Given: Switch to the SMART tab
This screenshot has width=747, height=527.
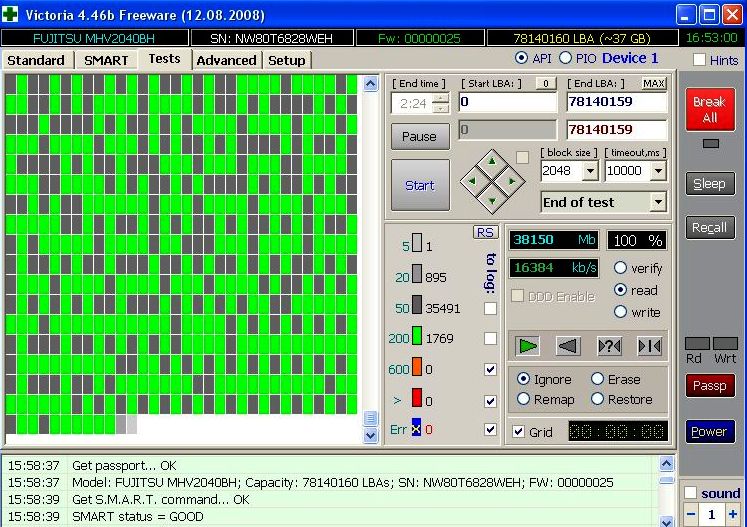Looking at the screenshot, I should [105, 60].
